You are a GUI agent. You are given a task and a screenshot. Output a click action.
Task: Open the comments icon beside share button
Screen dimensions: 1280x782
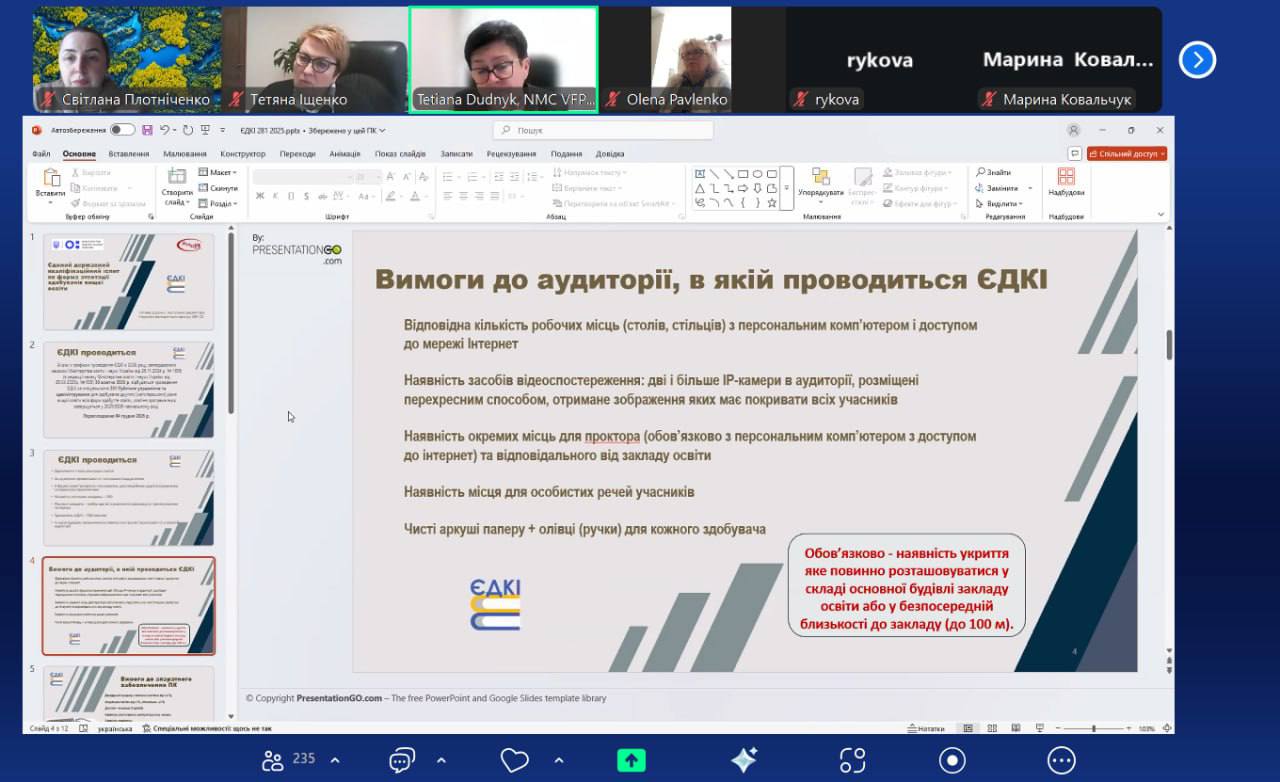pos(1075,154)
